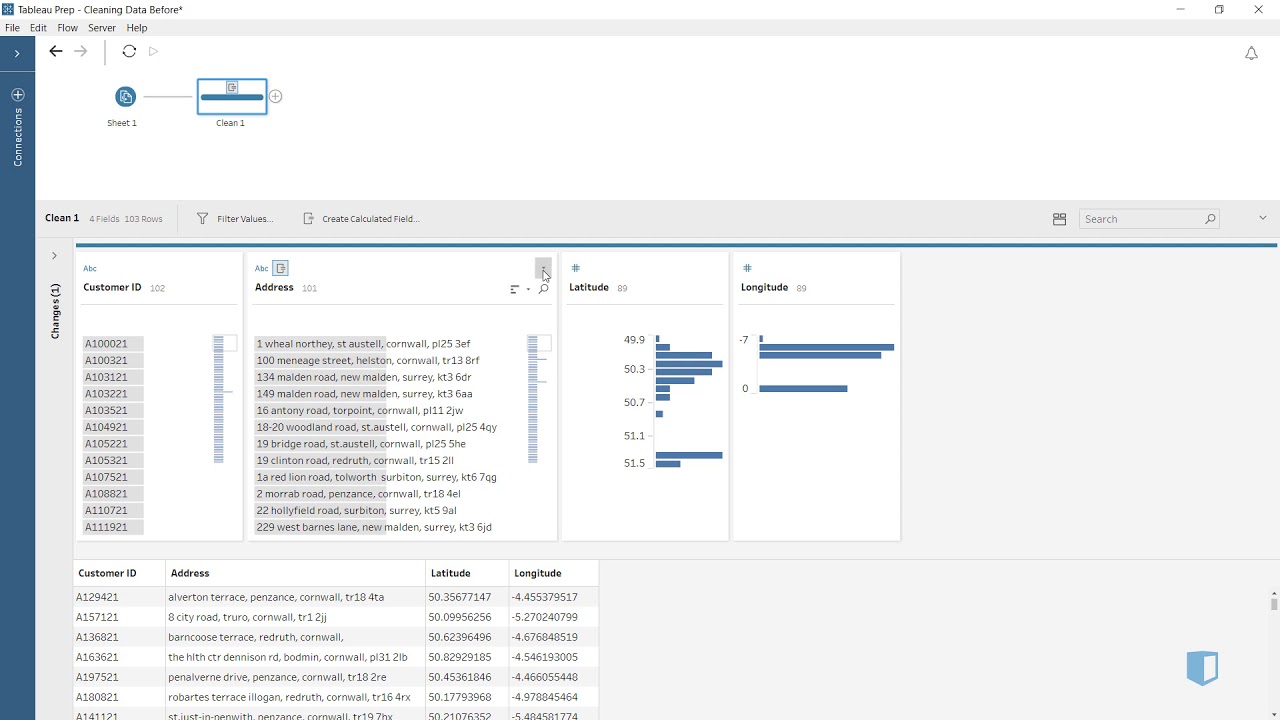
Task: Select the Address field name
Action: point(274,287)
